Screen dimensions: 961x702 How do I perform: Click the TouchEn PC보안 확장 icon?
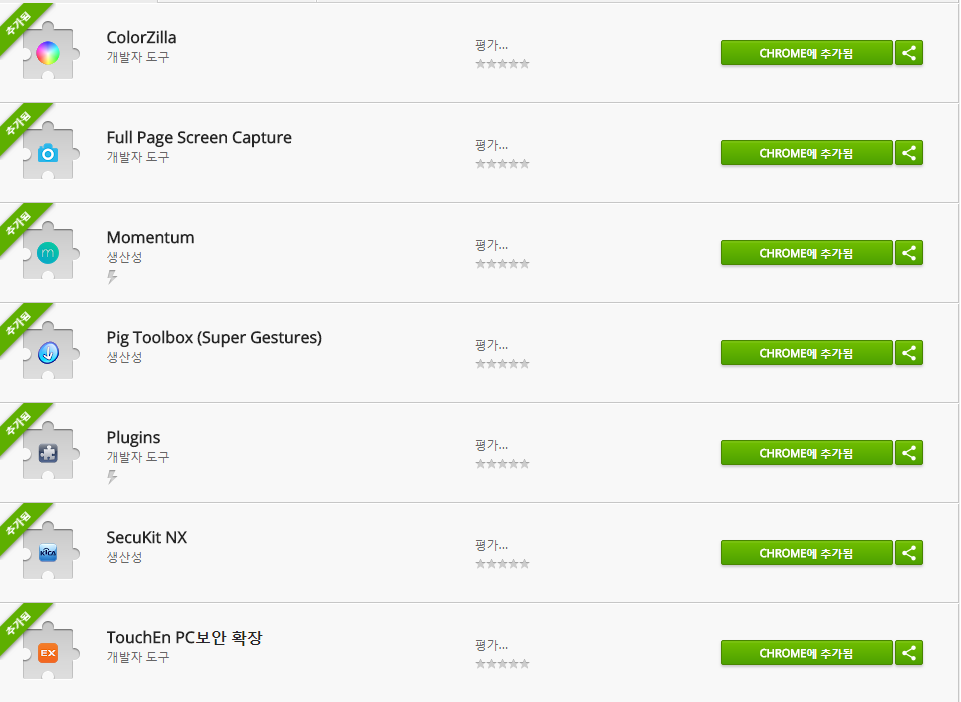(x=48, y=653)
